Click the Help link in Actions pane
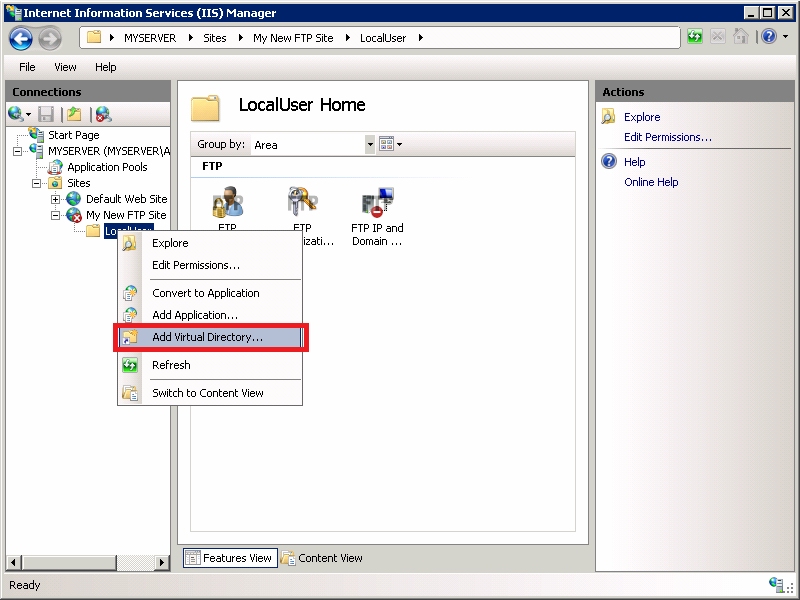The width and height of the screenshot is (800, 600). (634, 162)
